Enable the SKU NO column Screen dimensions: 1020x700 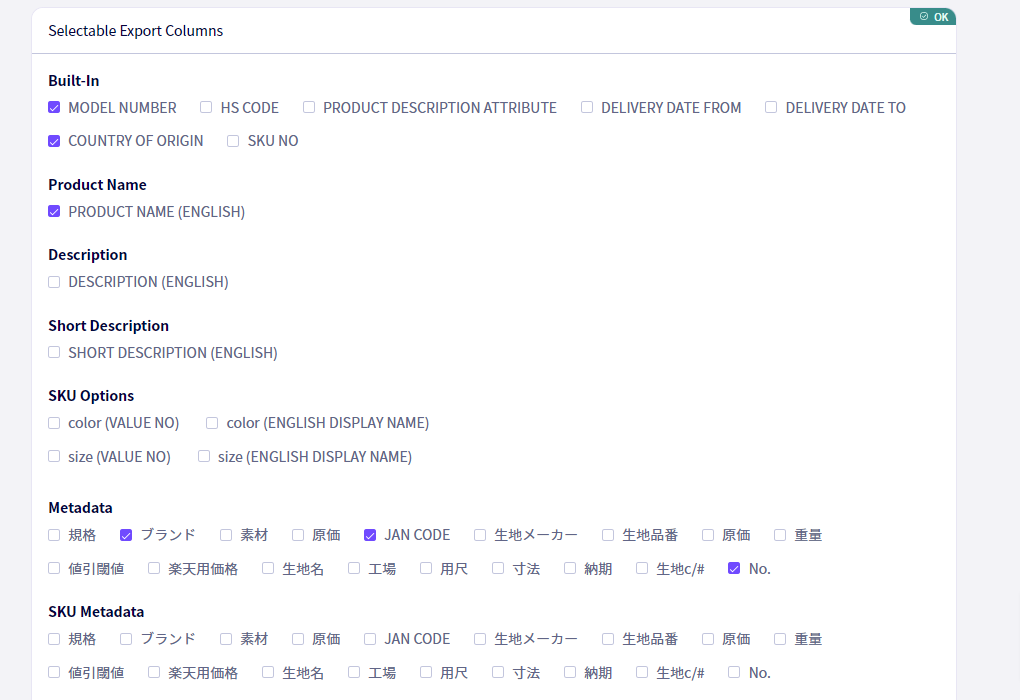point(233,141)
